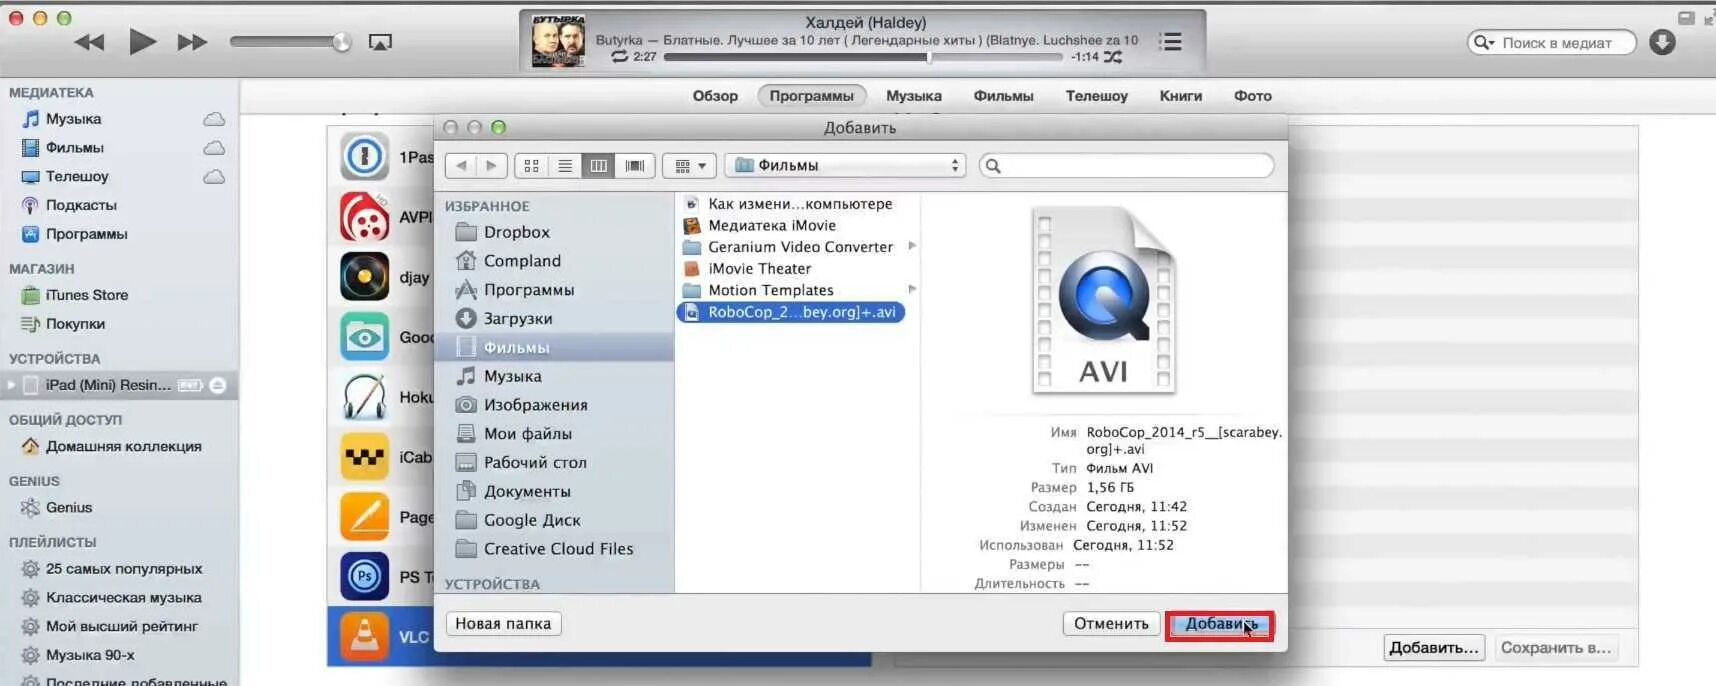Select Телешоу in the iTunes sidebar
The width and height of the screenshot is (1716, 686).
click(77, 177)
